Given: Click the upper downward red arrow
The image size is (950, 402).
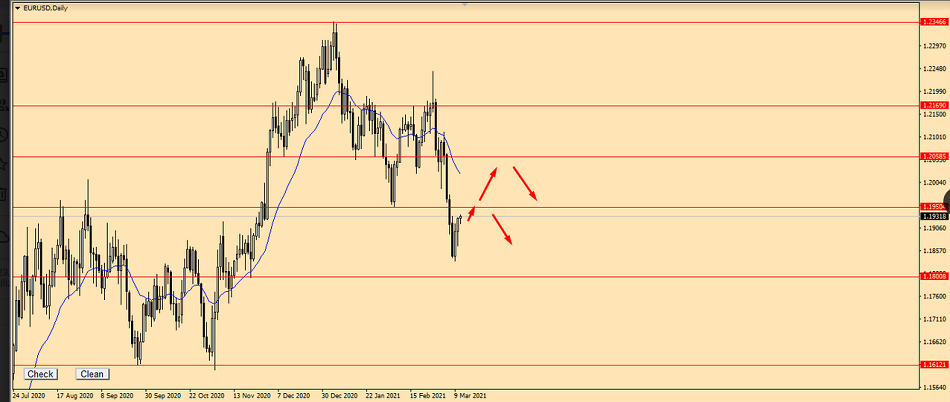Looking at the screenshot, I should click(526, 184).
